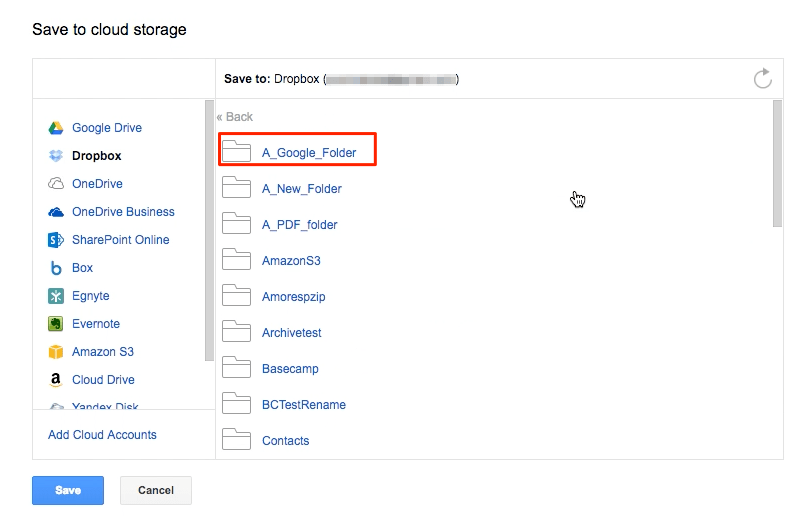The image size is (811, 525).
Task: Open the Amorespzip folder name
Action: pyautogui.click(x=294, y=297)
